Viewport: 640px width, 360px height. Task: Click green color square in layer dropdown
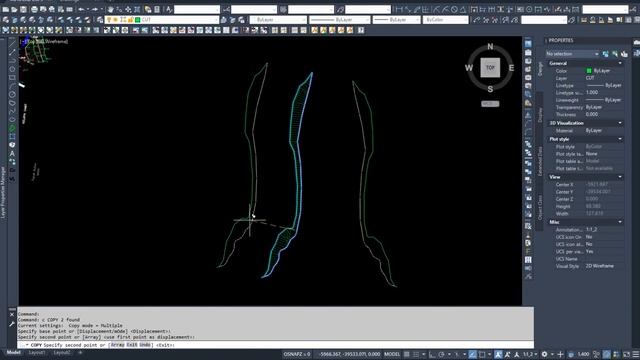138,19
